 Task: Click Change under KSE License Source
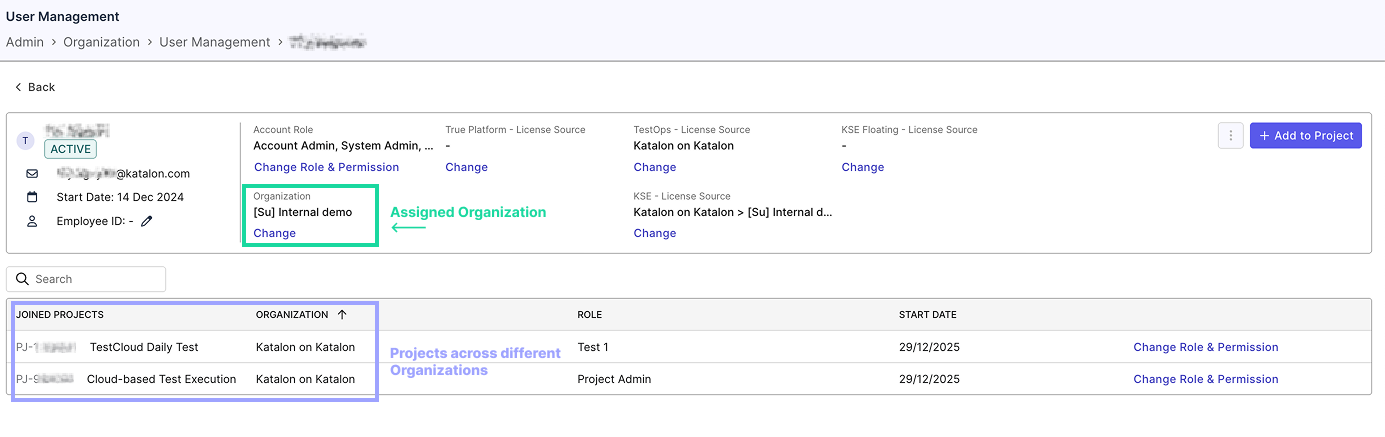click(x=655, y=233)
